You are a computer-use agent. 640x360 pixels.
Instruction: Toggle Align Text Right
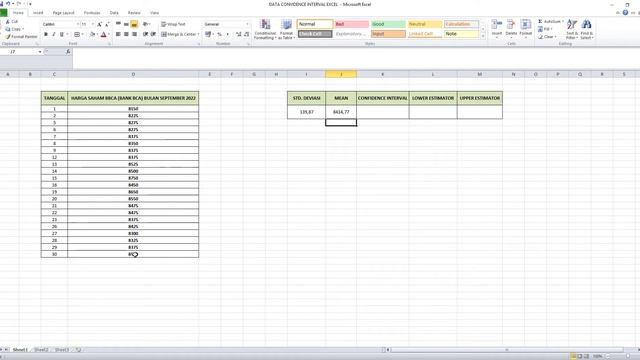point(134,34)
